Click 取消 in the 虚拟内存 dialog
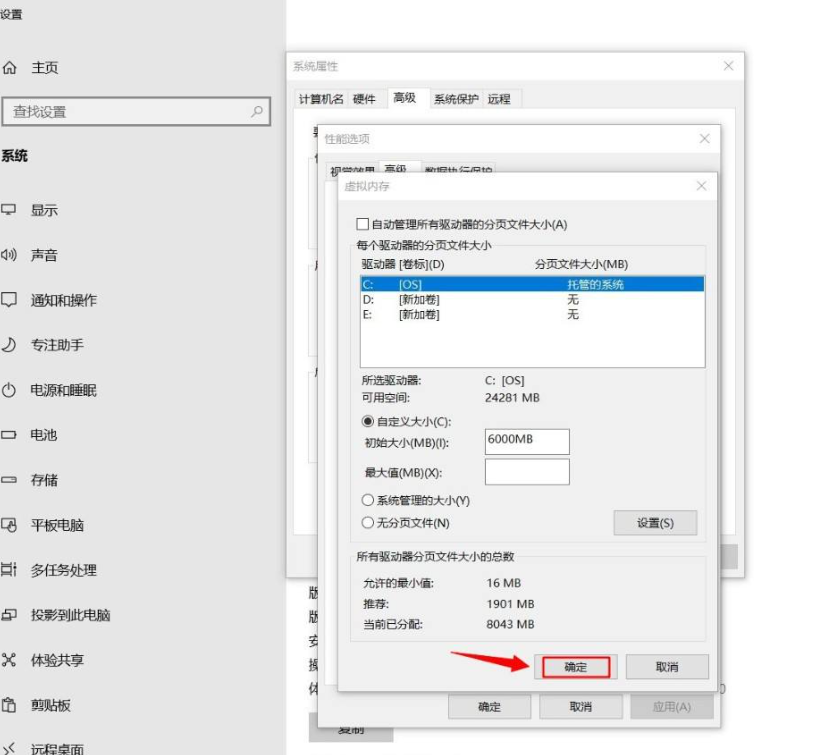 667,667
